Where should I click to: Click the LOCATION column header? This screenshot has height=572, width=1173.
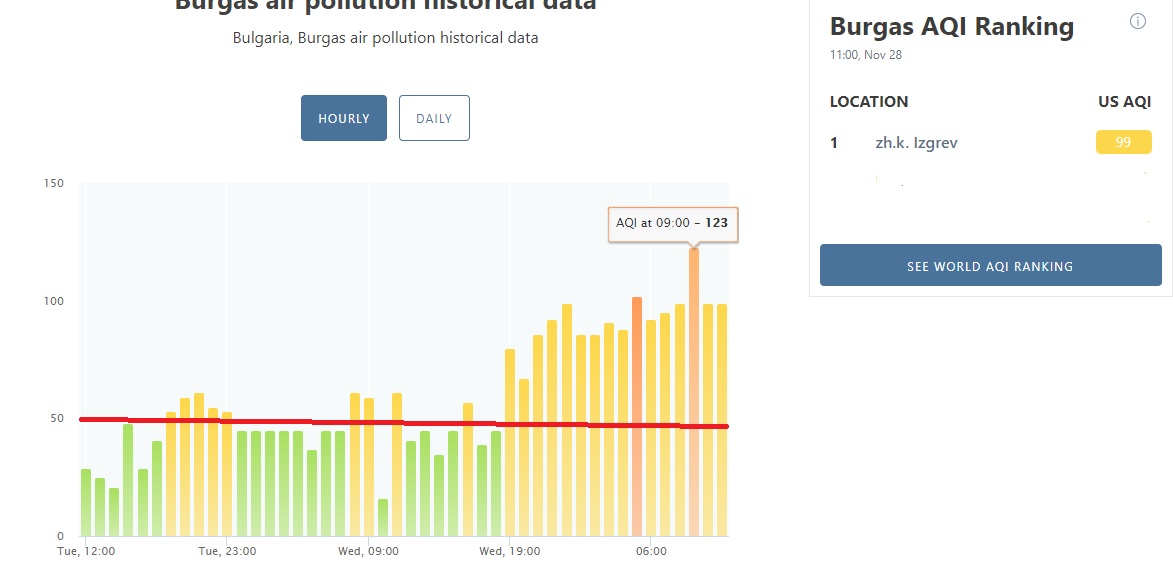(869, 102)
